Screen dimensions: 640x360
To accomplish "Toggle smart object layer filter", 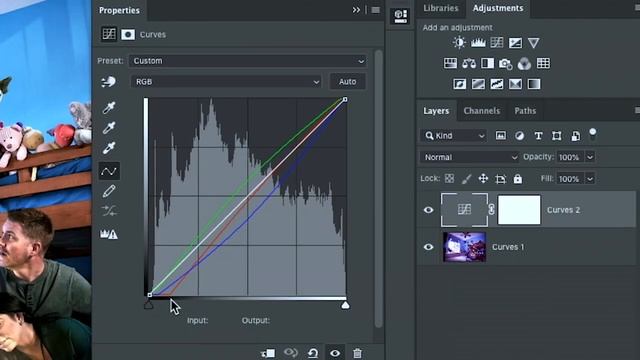I will click(576, 136).
